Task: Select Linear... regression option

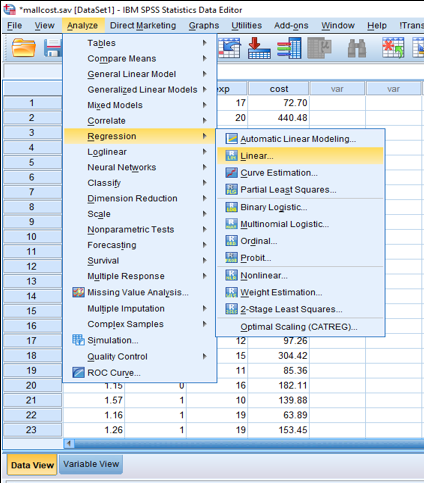Action: [300, 156]
